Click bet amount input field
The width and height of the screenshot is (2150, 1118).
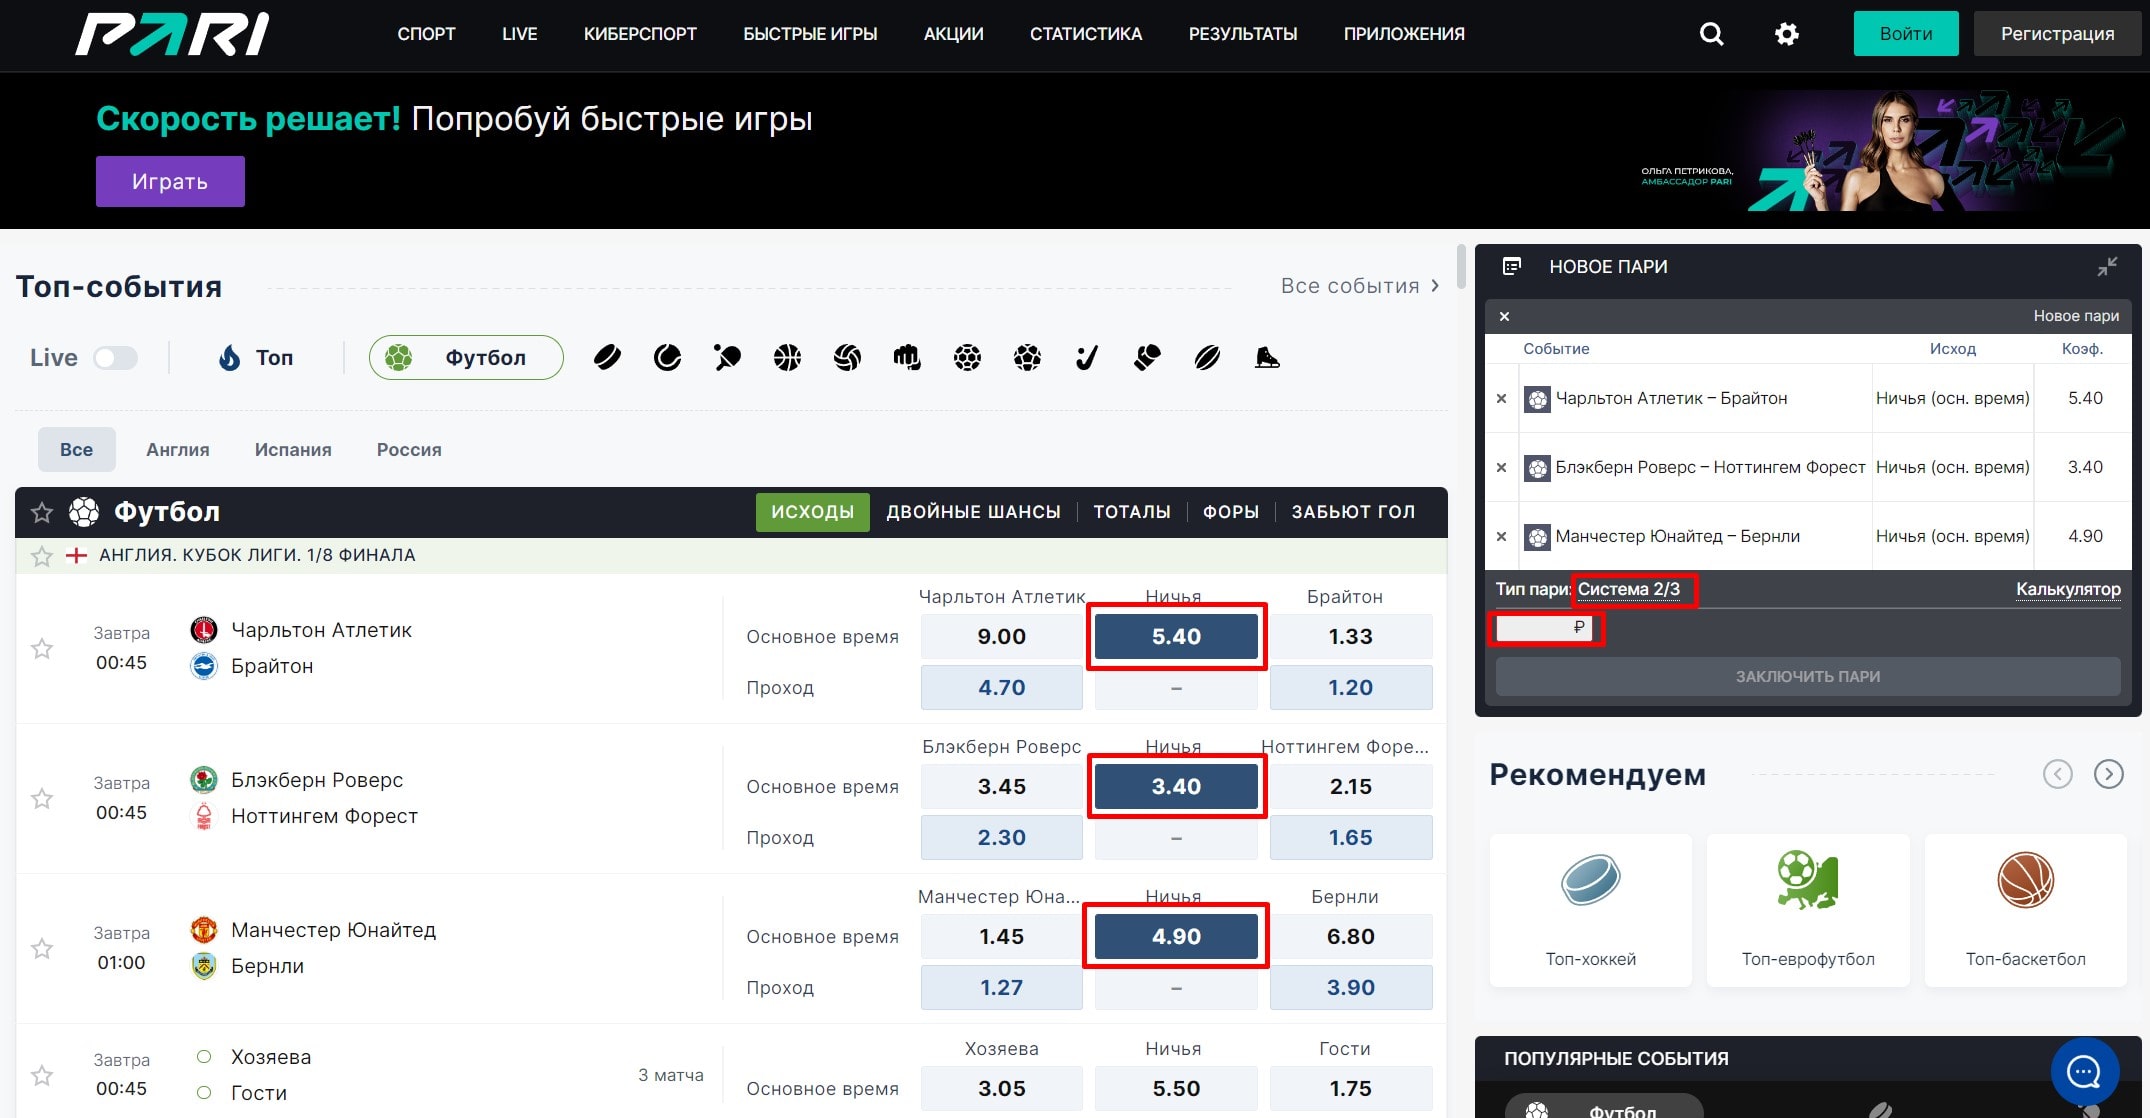1541,626
